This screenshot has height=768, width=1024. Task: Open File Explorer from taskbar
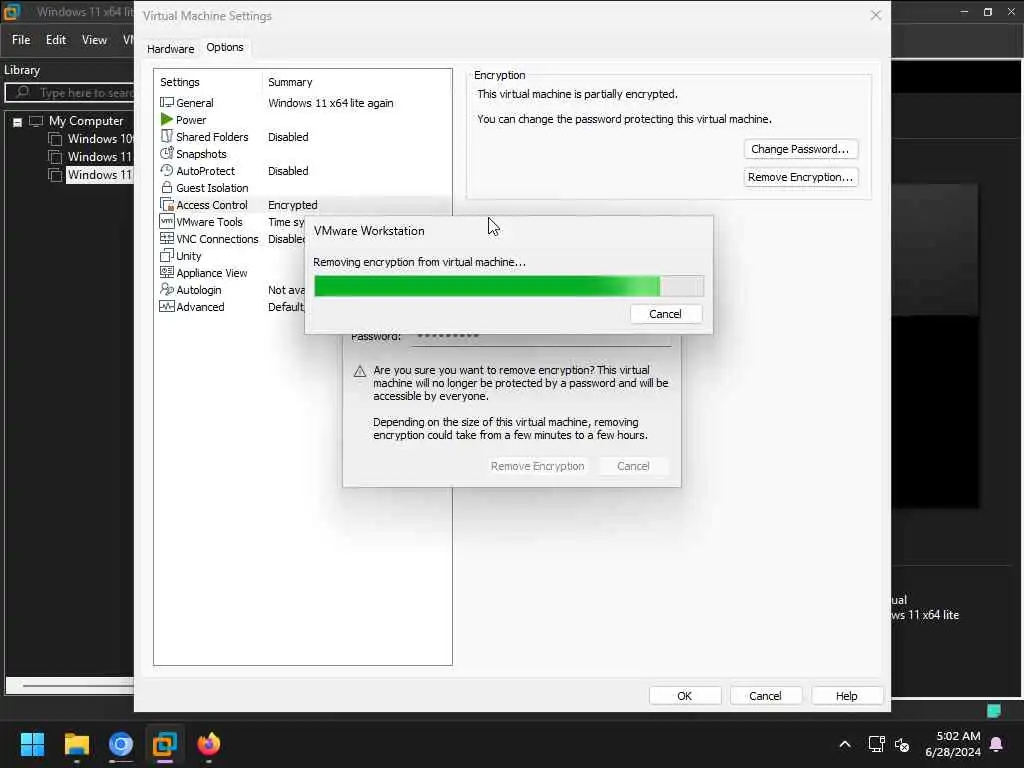coord(77,744)
